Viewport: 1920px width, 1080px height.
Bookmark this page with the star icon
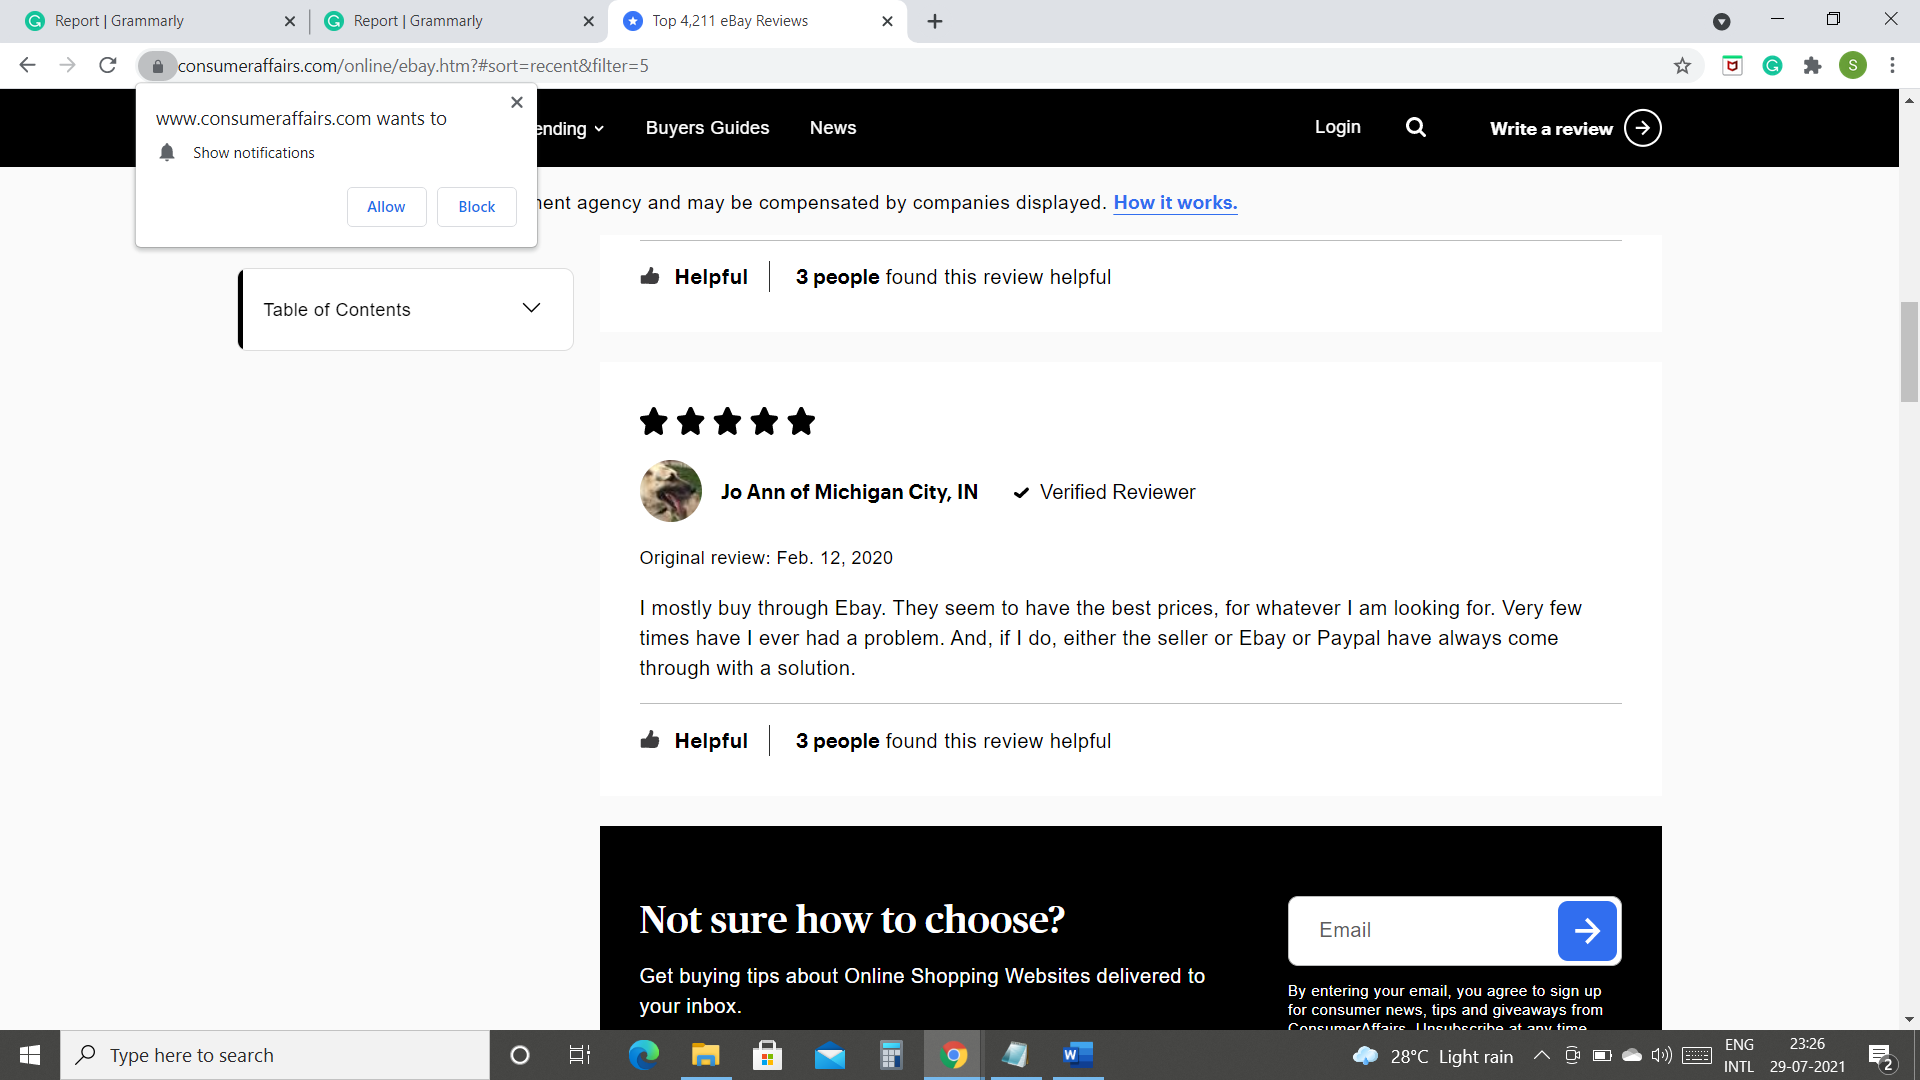1682,66
